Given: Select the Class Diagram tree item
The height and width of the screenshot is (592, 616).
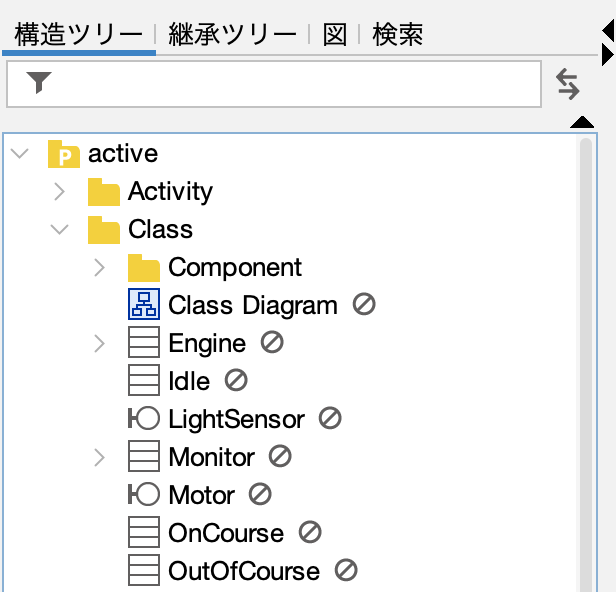Looking at the screenshot, I should [x=253, y=306].
